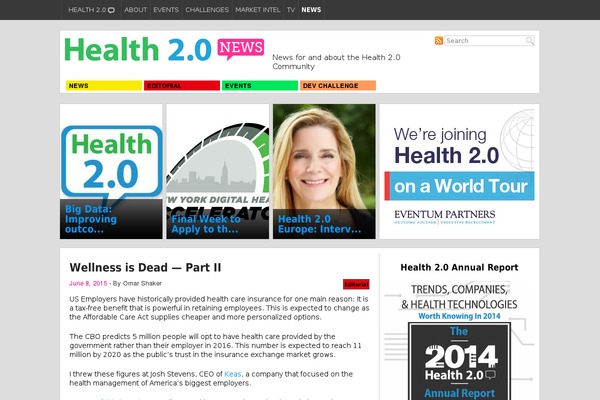Open the MARKET INTEL menu item
Image resolution: width=600 pixels, height=400 pixels.
point(258,10)
